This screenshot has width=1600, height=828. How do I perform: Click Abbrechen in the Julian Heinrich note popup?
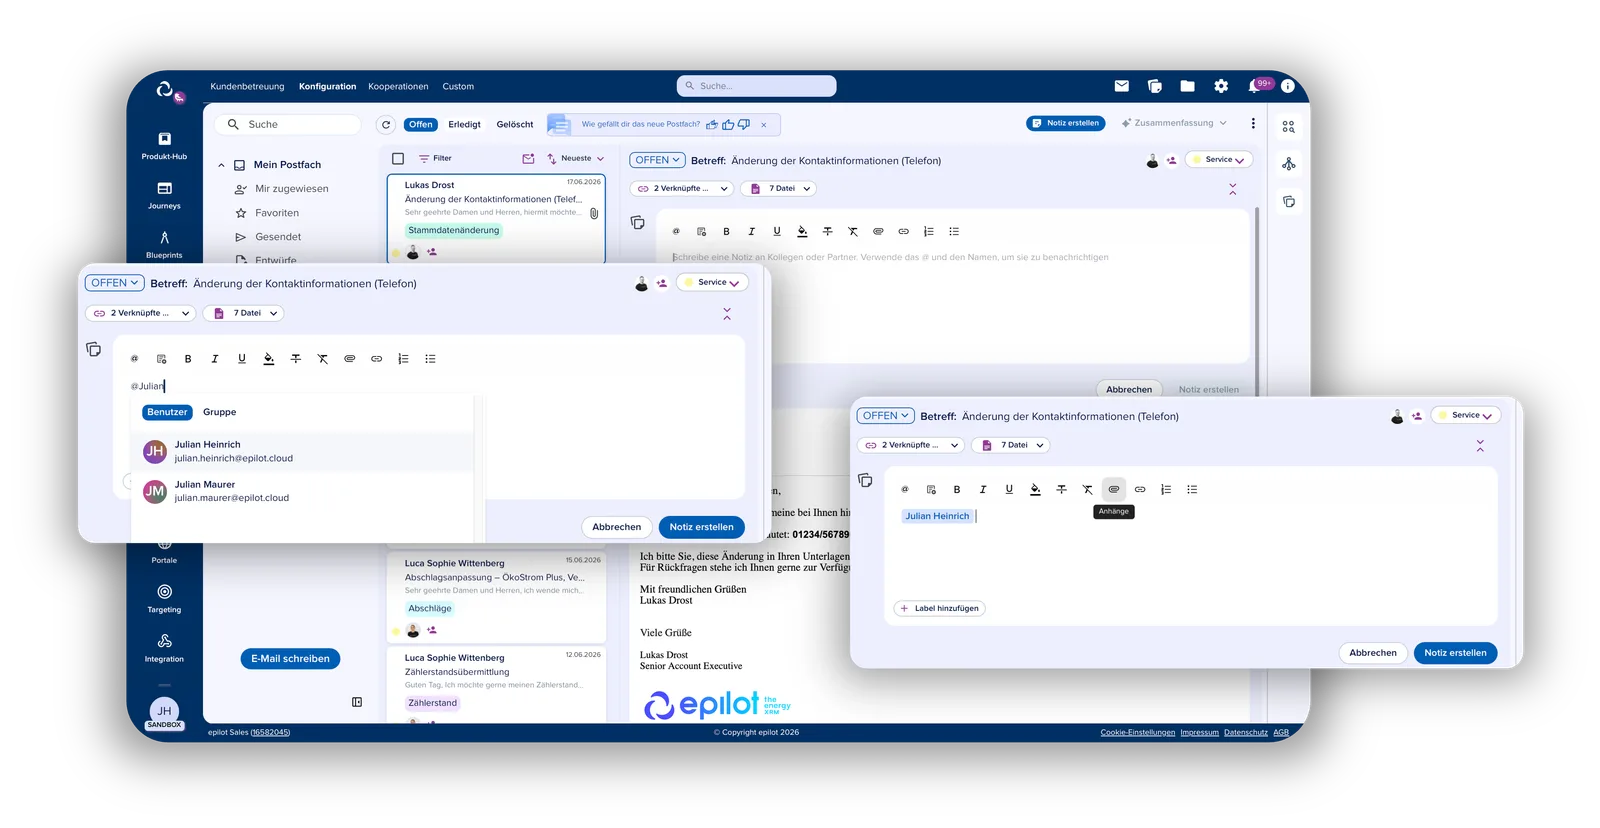[x=1373, y=653]
